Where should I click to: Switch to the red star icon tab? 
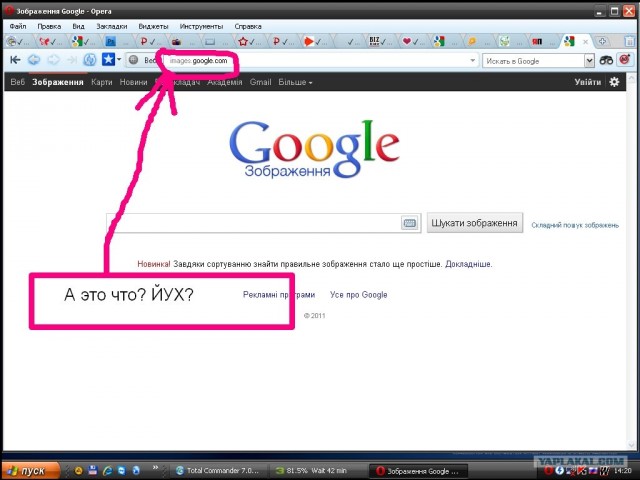[x=249, y=41]
